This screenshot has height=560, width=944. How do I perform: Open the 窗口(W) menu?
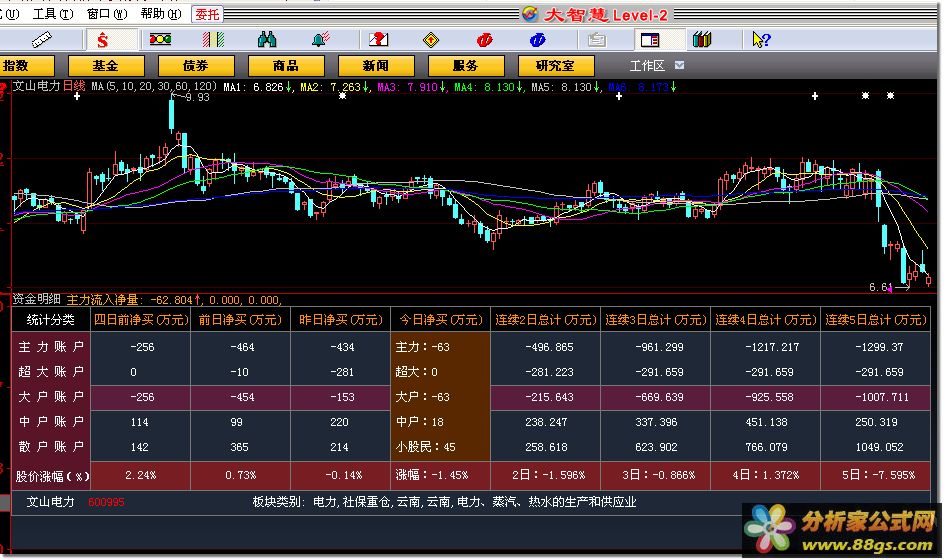pos(107,13)
